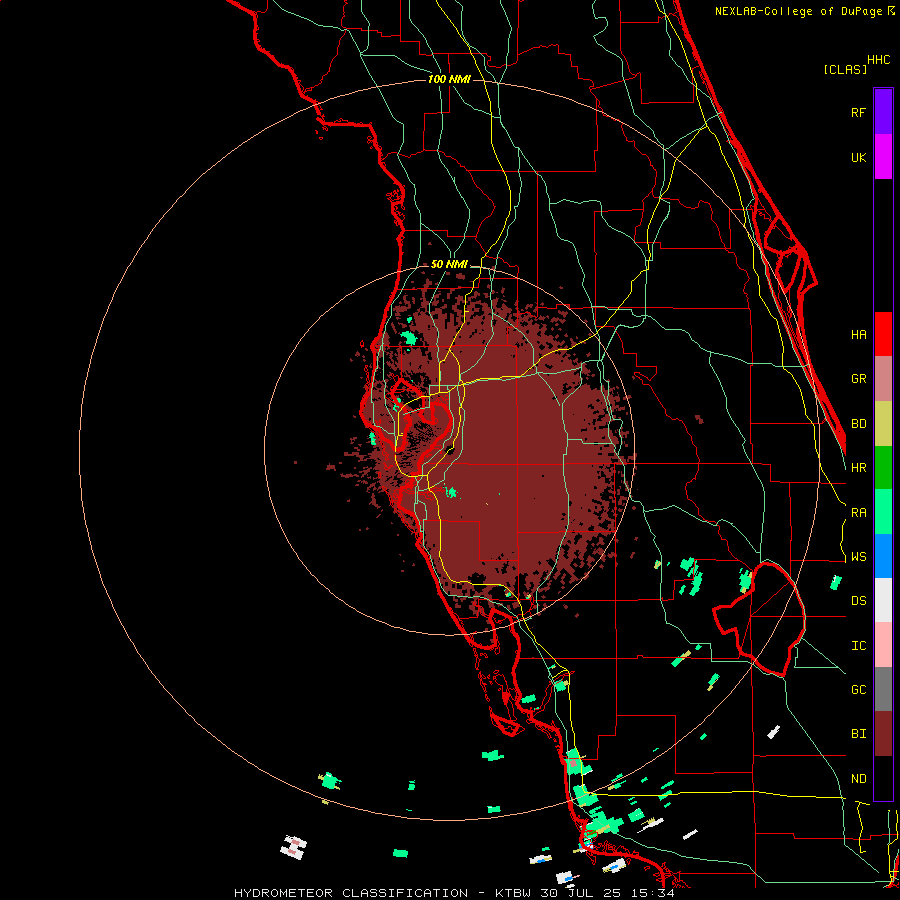Click the brown BI legend color swatch
The height and width of the screenshot is (900, 900).
pos(883,734)
